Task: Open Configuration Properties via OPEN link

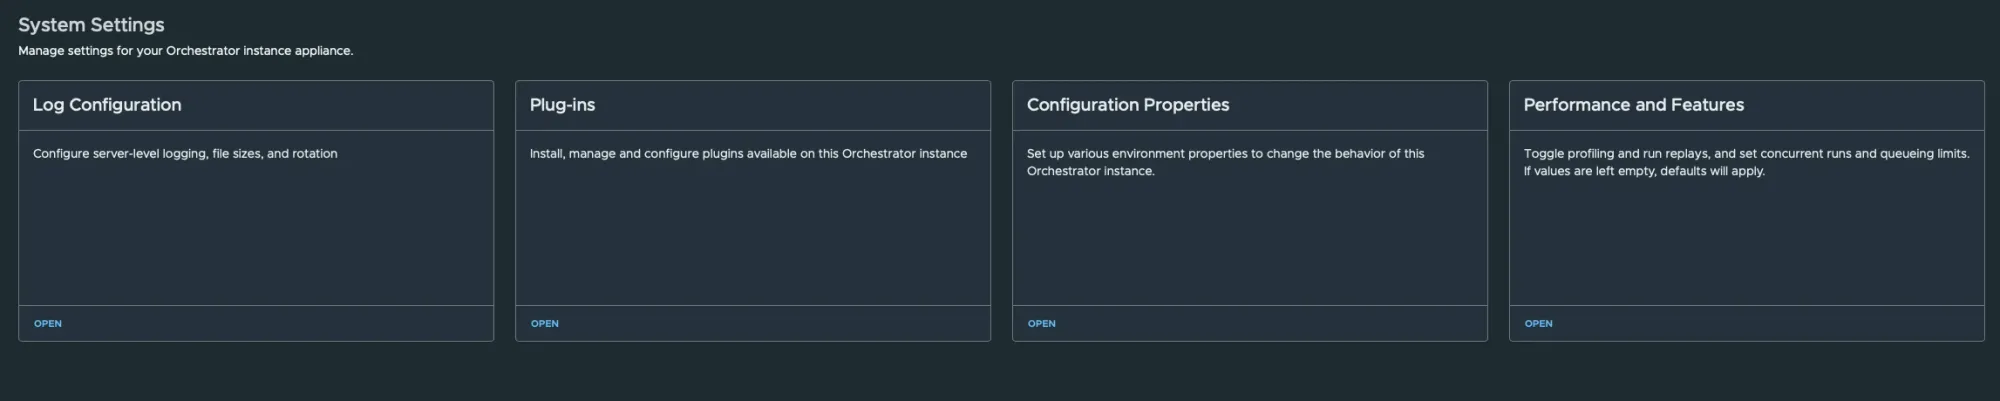Action: click(x=1042, y=324)
